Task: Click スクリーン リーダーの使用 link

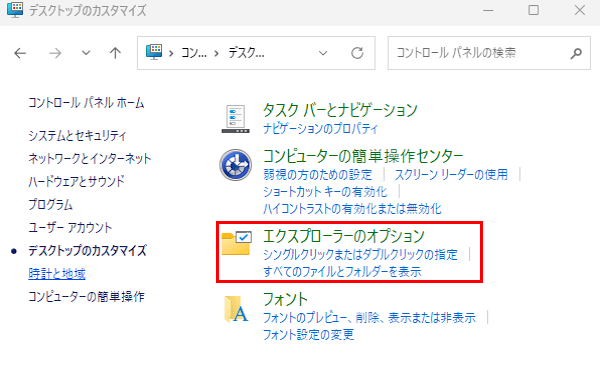Action: (x=451, y=175)
